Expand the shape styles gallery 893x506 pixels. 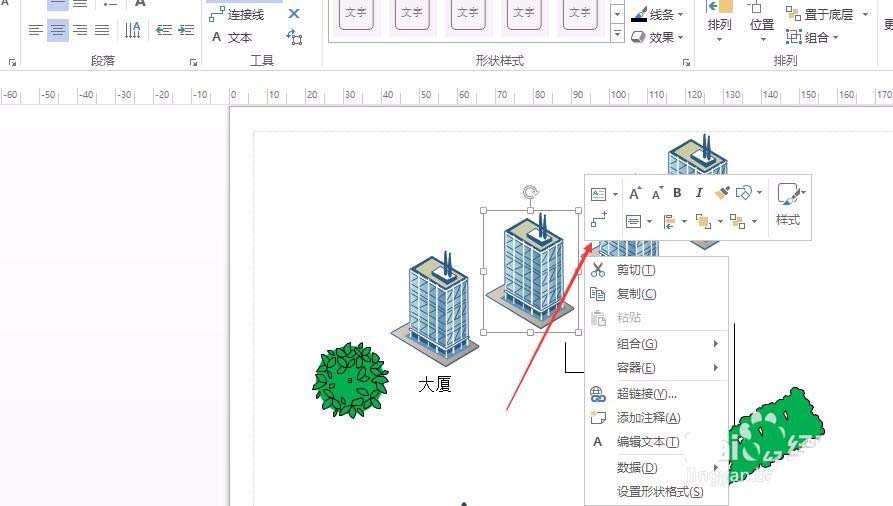coord(617,34)
